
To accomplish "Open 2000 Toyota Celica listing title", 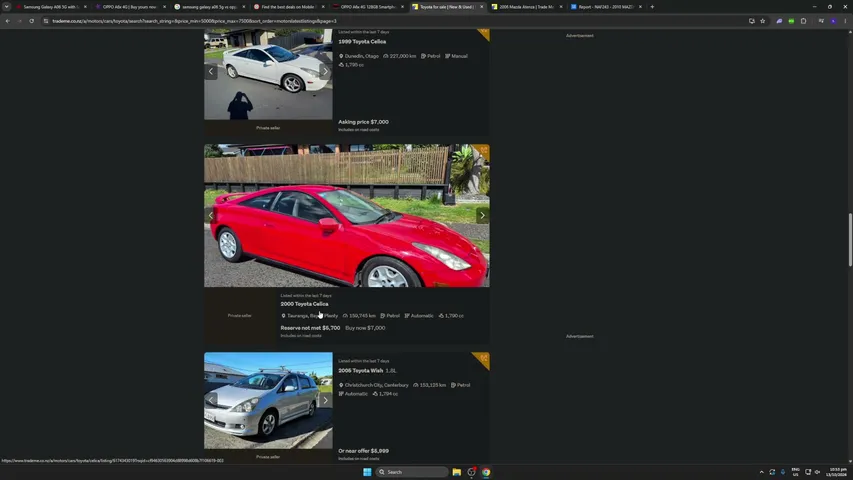I will point(304,304).
